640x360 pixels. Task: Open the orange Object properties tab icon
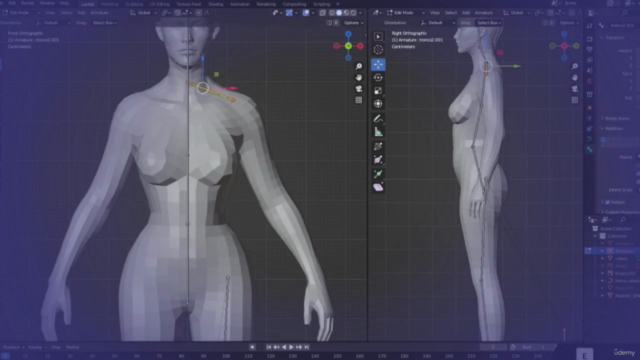[x=590, y=108]
